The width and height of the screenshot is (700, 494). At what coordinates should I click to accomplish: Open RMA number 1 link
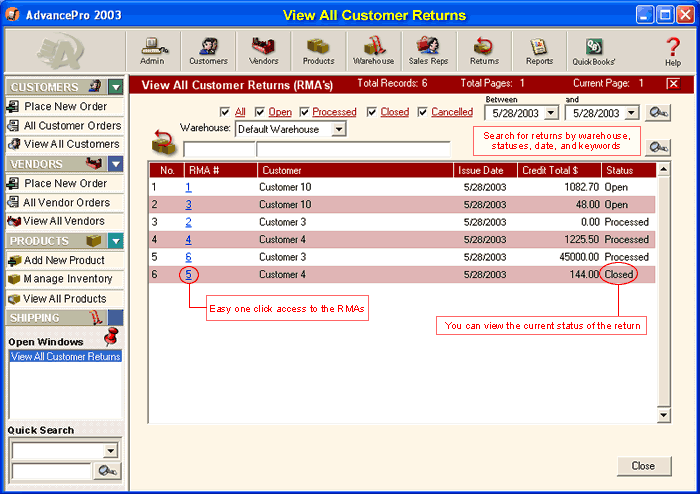click(188, 187)
